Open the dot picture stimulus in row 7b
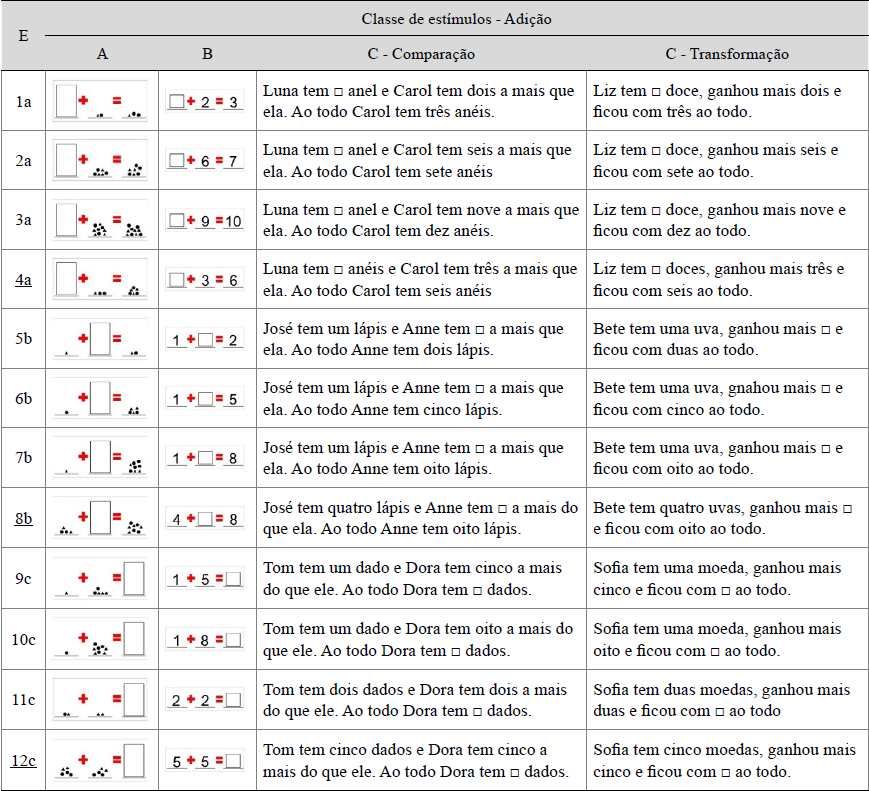 point(101,459)
